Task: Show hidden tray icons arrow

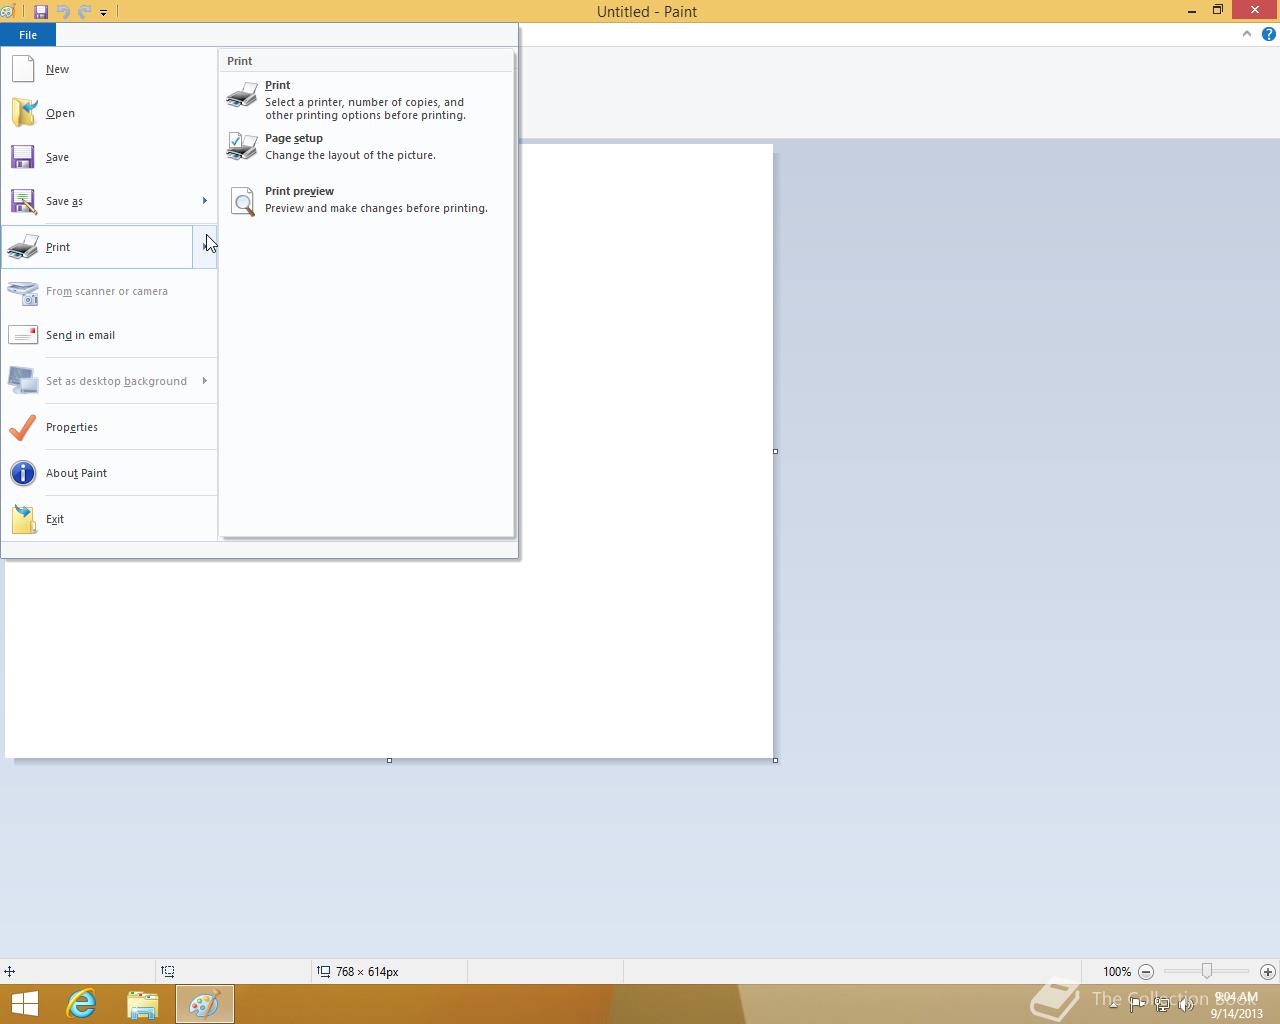Action: 1113,1004
